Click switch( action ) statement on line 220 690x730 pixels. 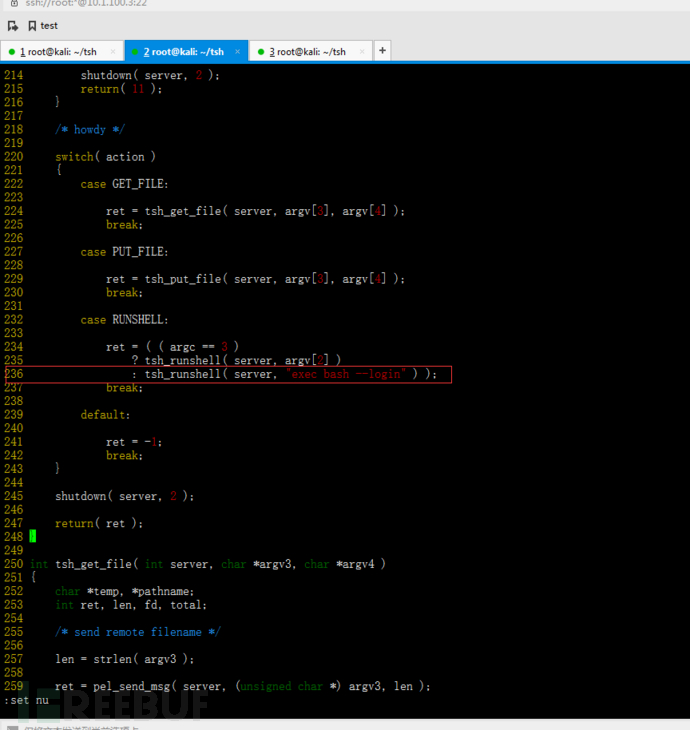(105, 157)
